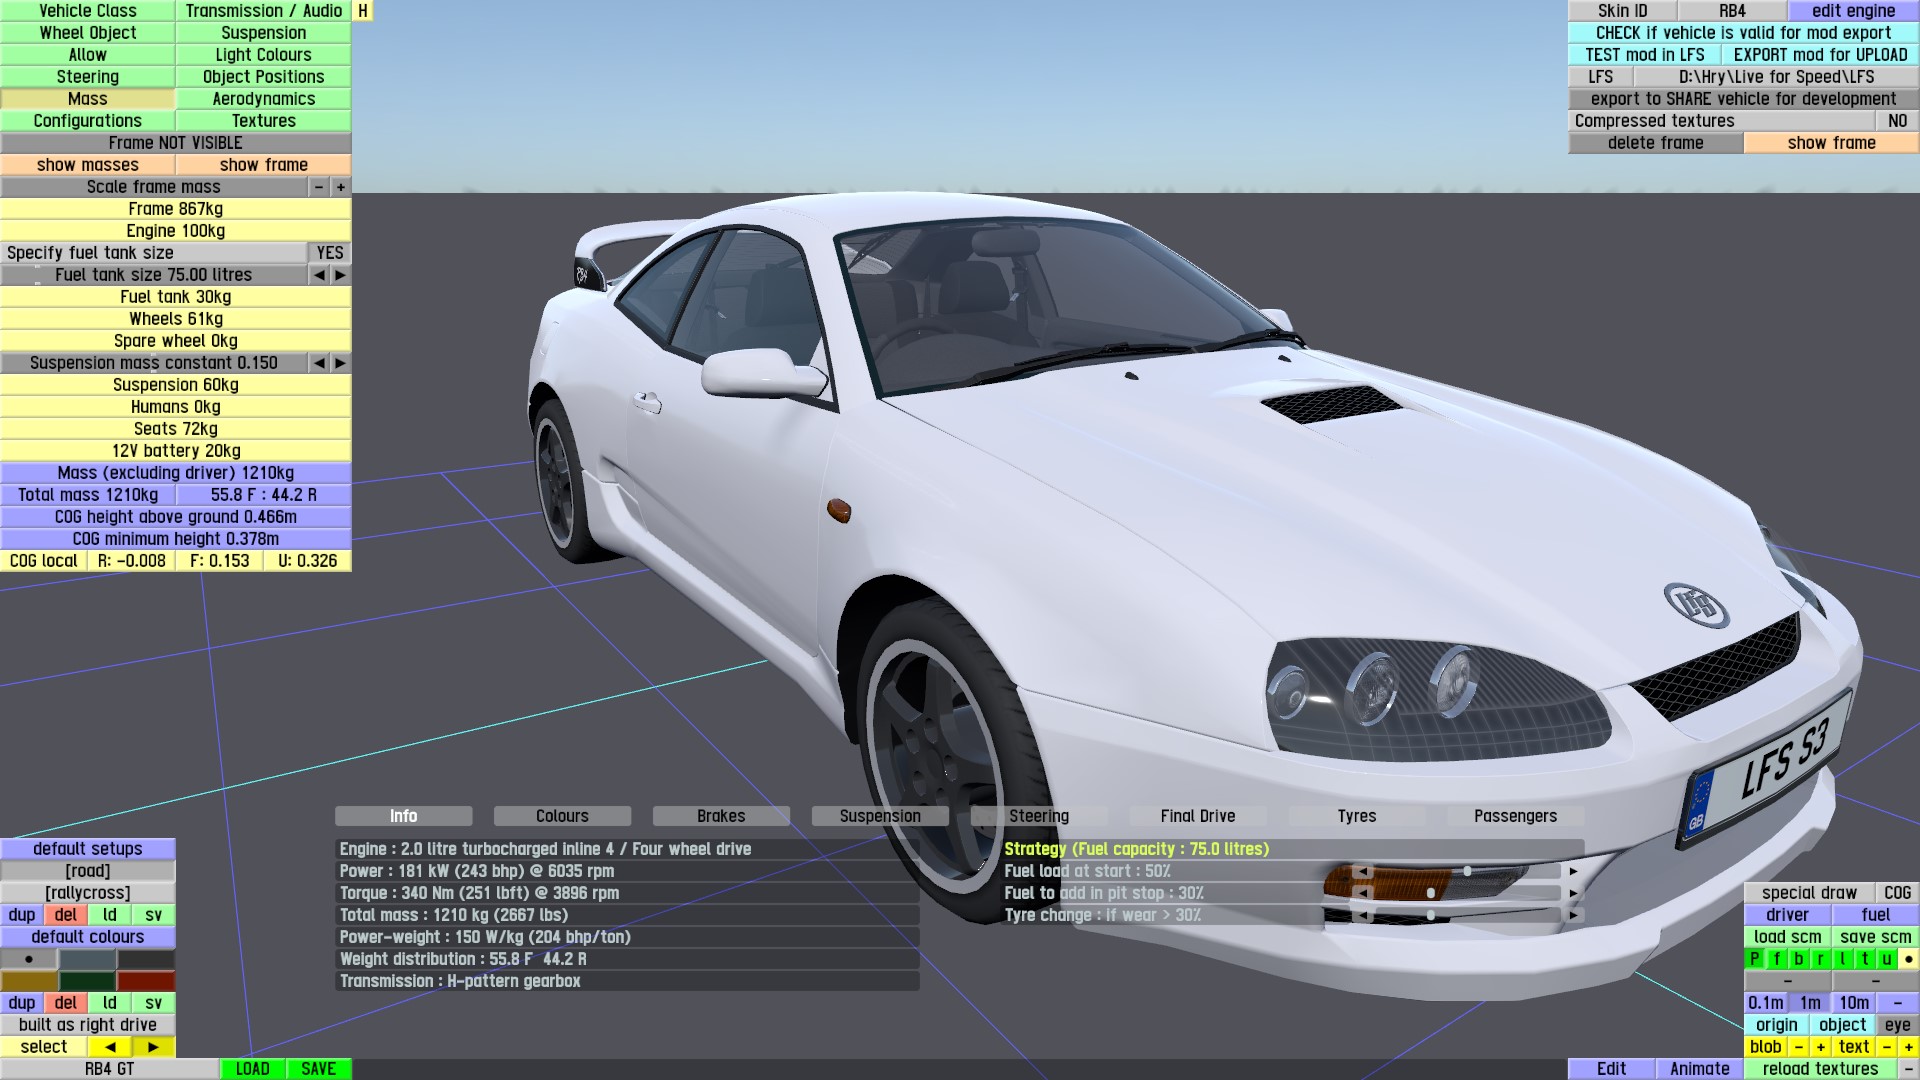Toggle built as right drive setting
1920x1080 pixels.
(88, 1025)
